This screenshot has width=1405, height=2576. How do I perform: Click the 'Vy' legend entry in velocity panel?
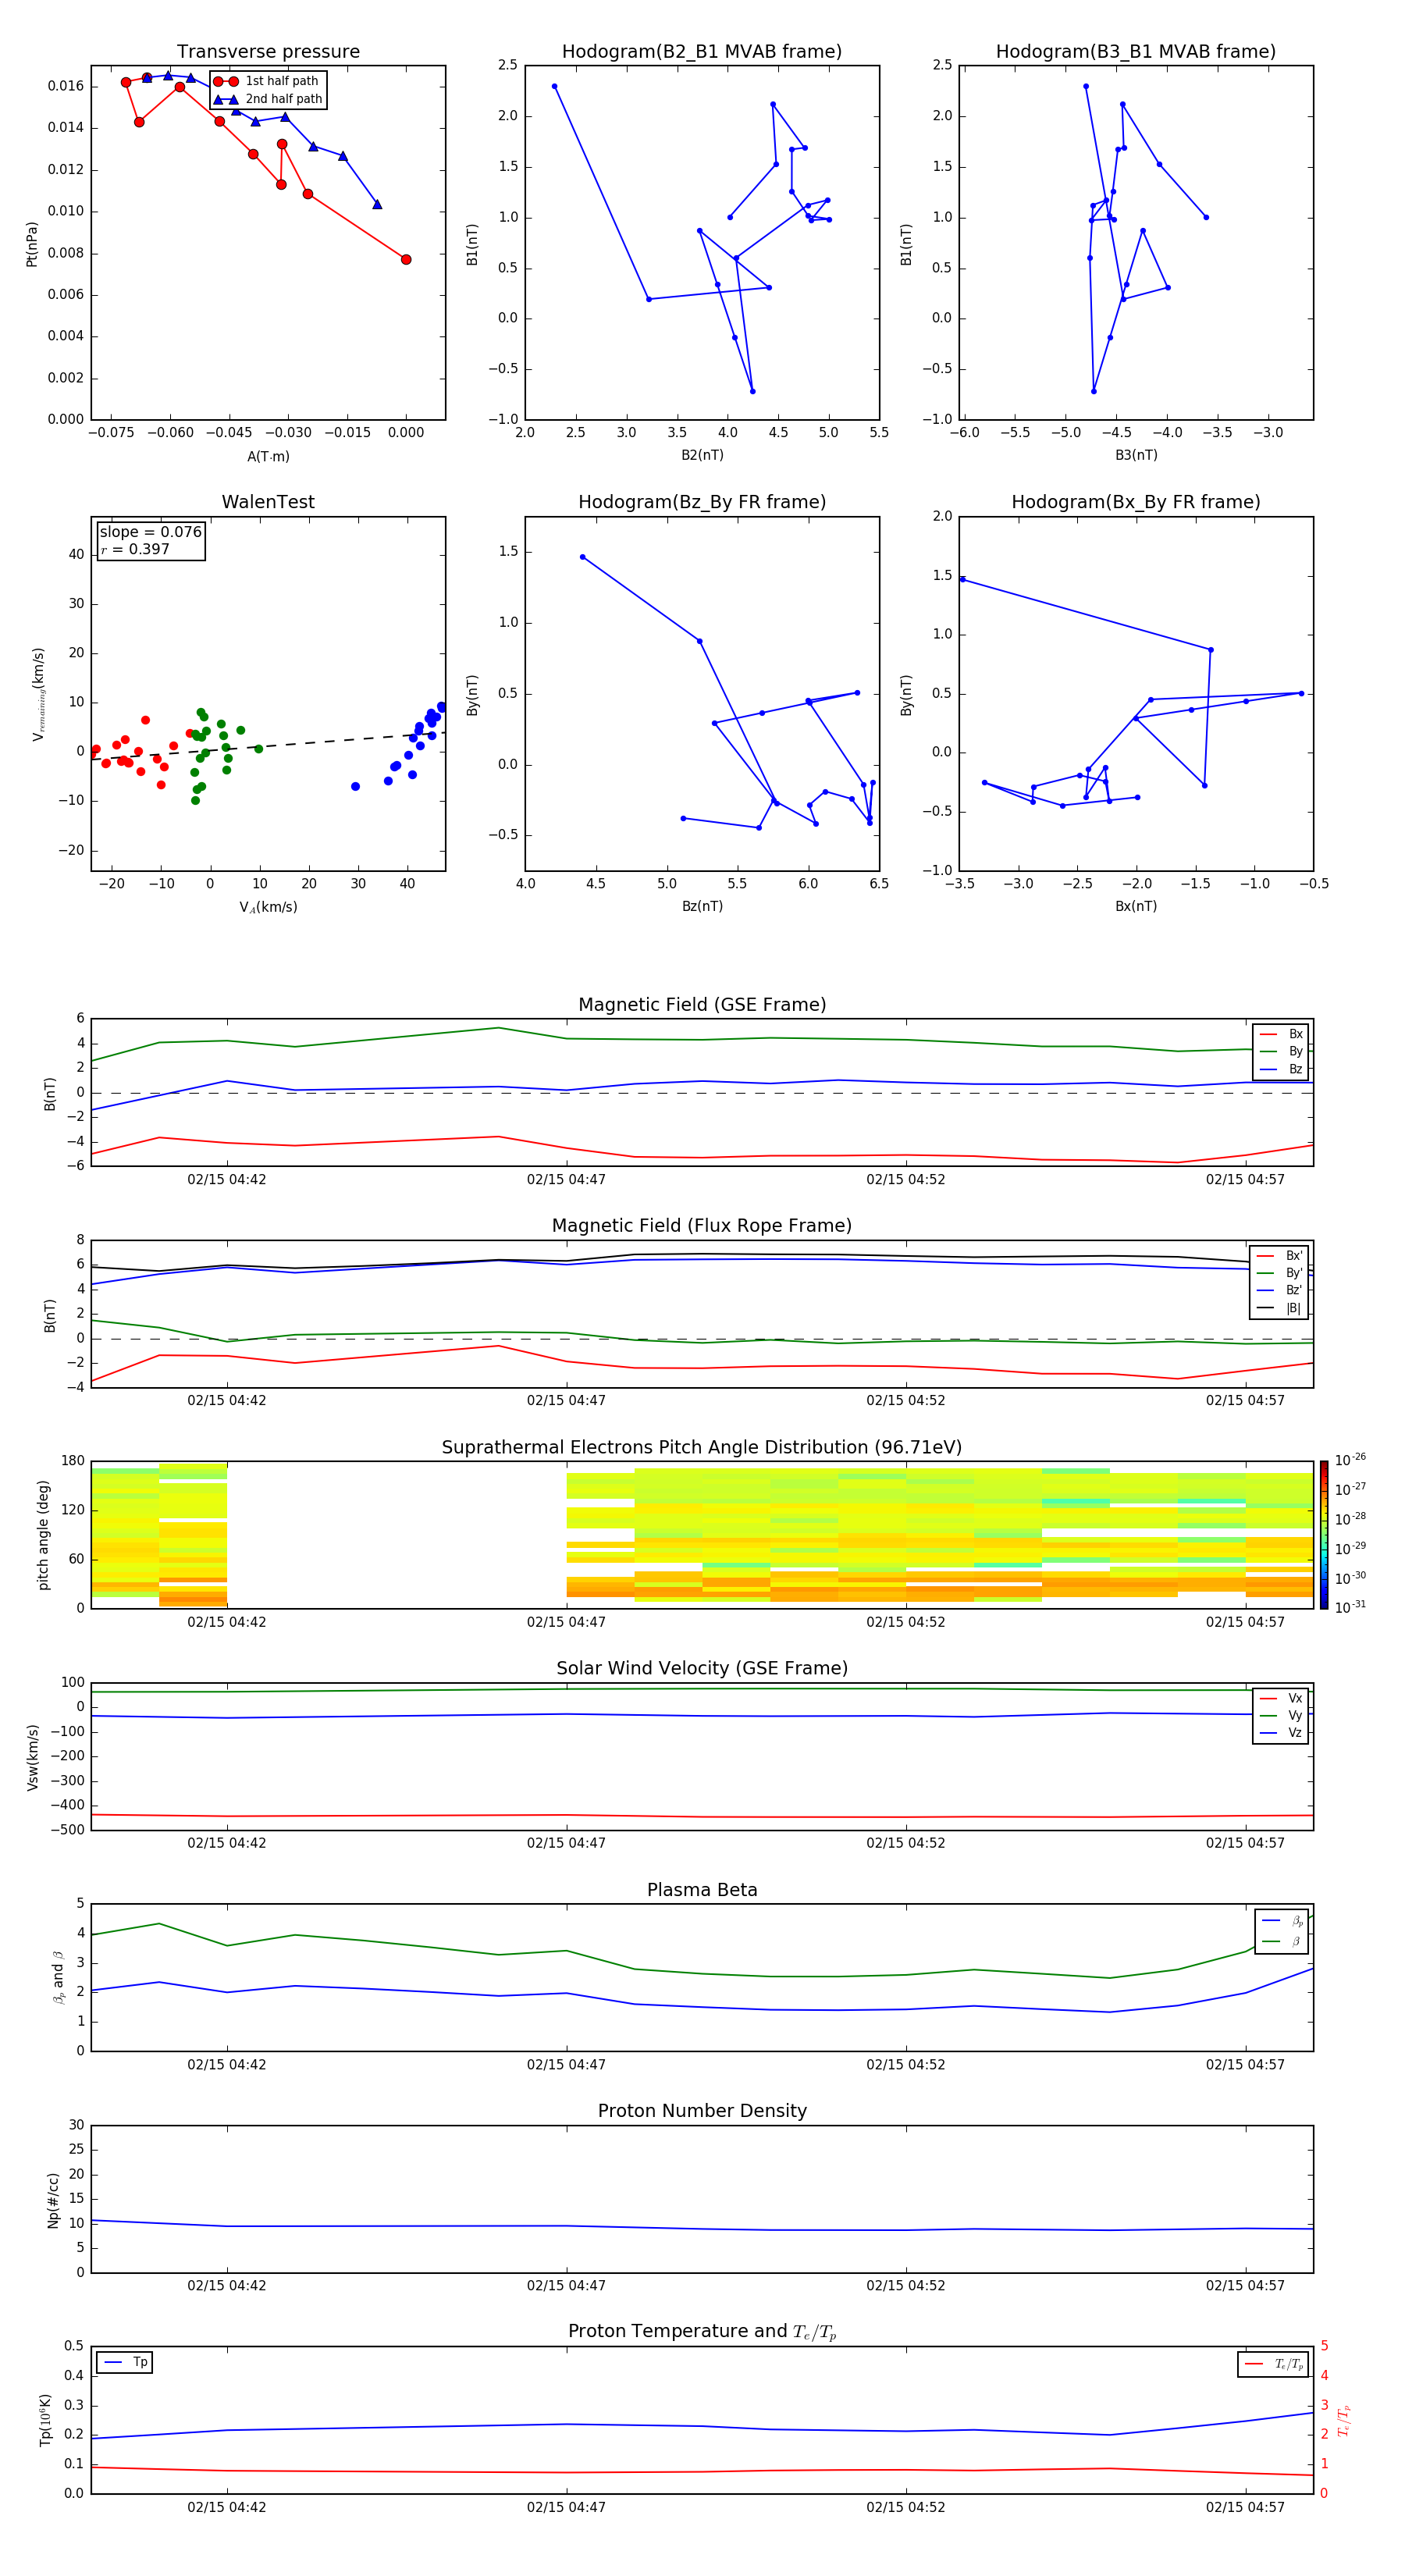tap(1281, 1715)
